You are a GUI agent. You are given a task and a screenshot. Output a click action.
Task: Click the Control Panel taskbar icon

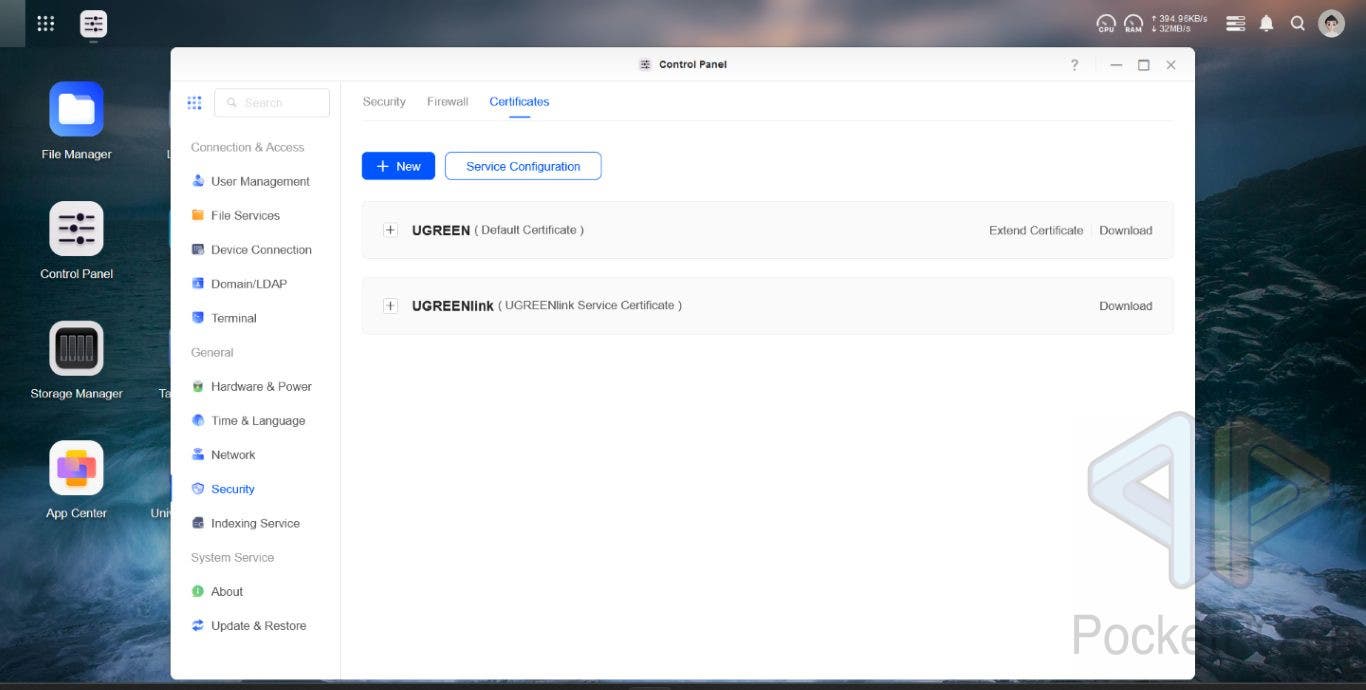point(93,23)
